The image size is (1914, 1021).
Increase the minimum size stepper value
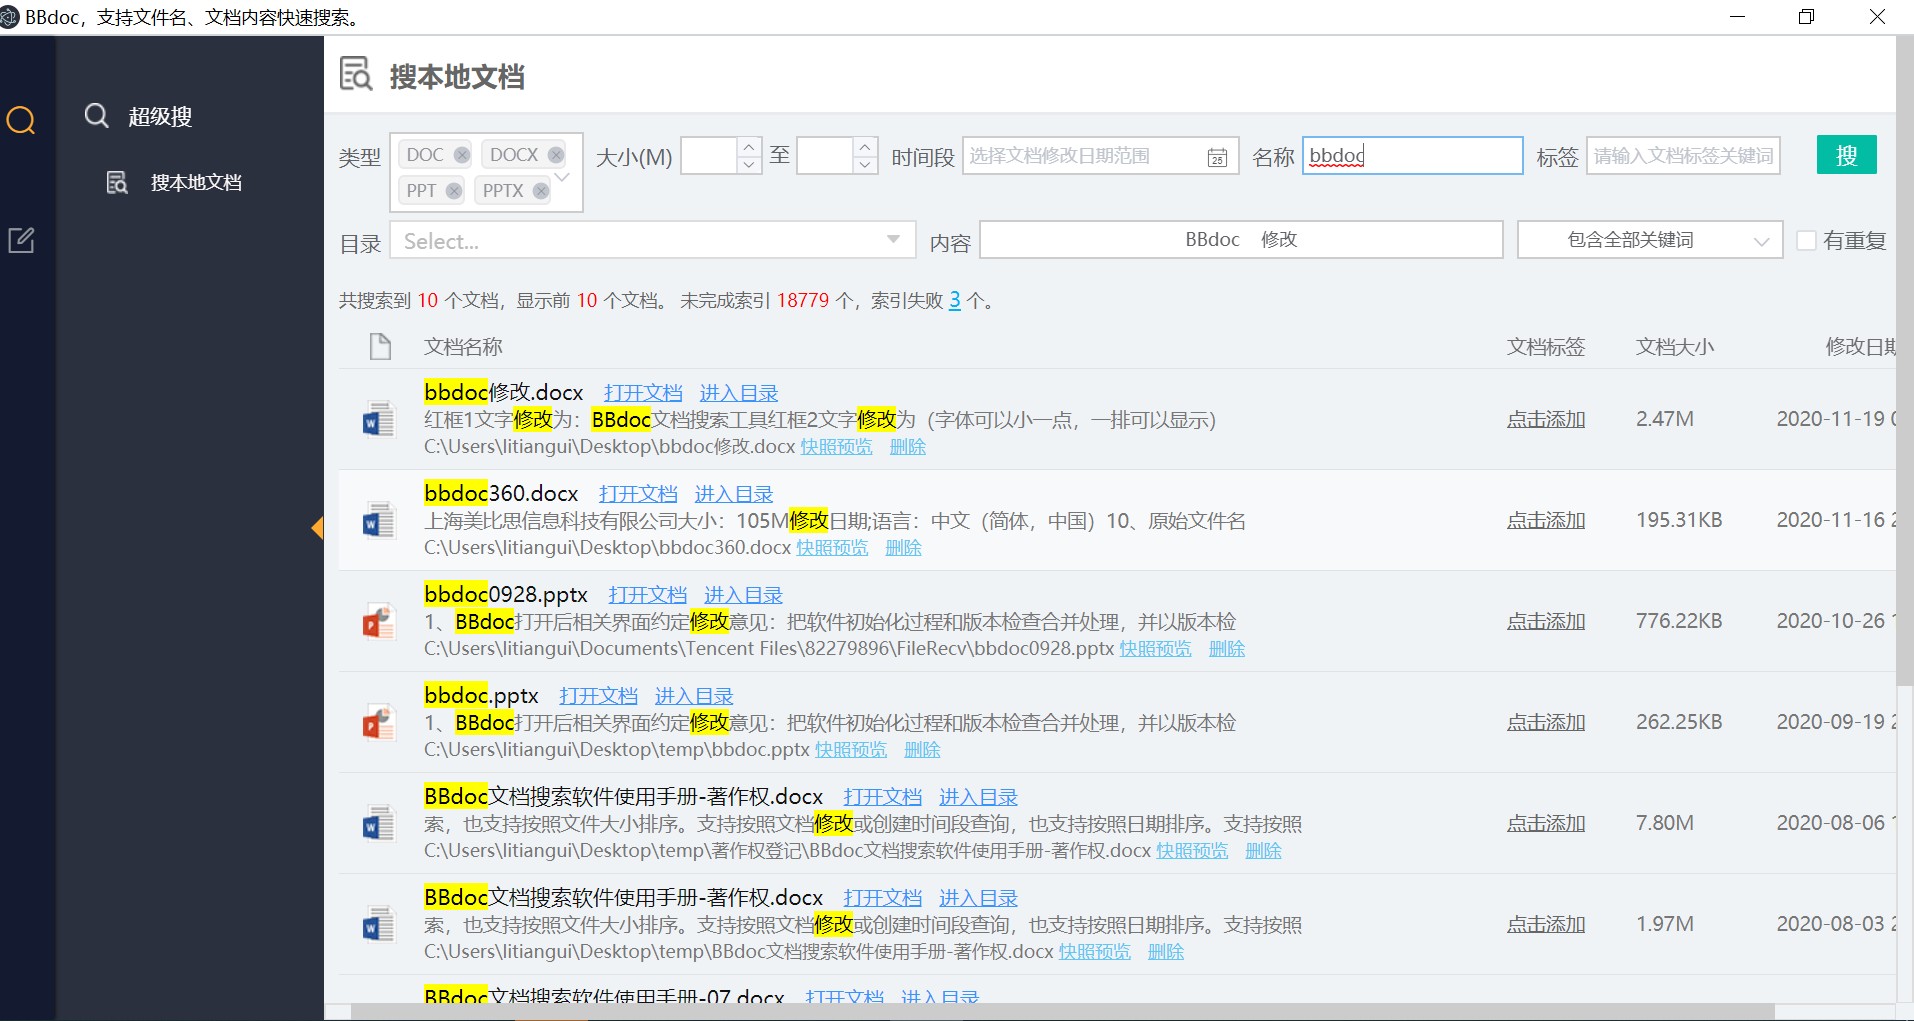(x=748, y=147)
